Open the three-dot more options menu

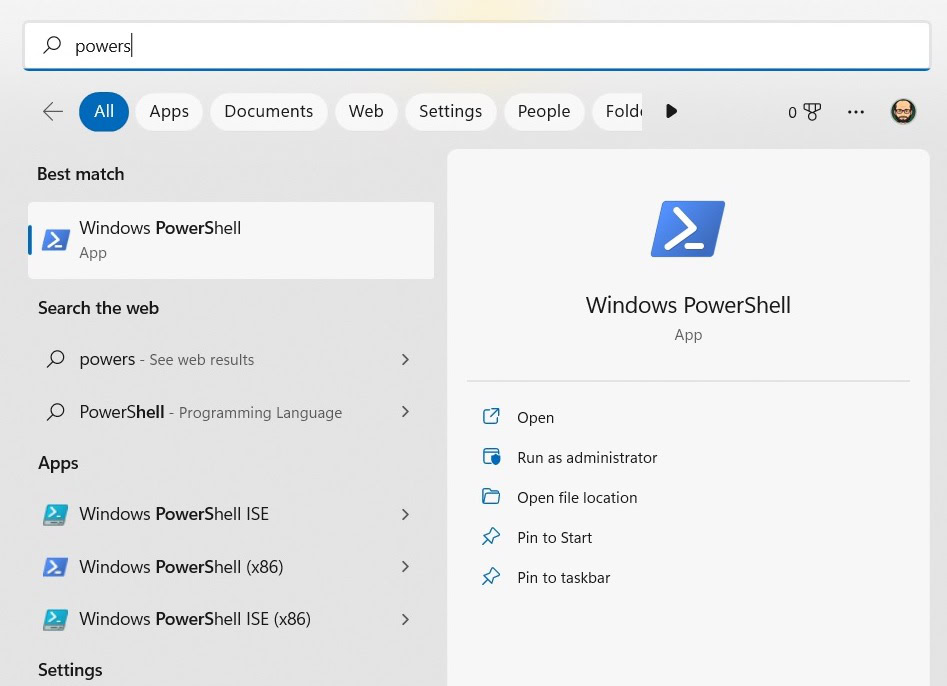856,112
